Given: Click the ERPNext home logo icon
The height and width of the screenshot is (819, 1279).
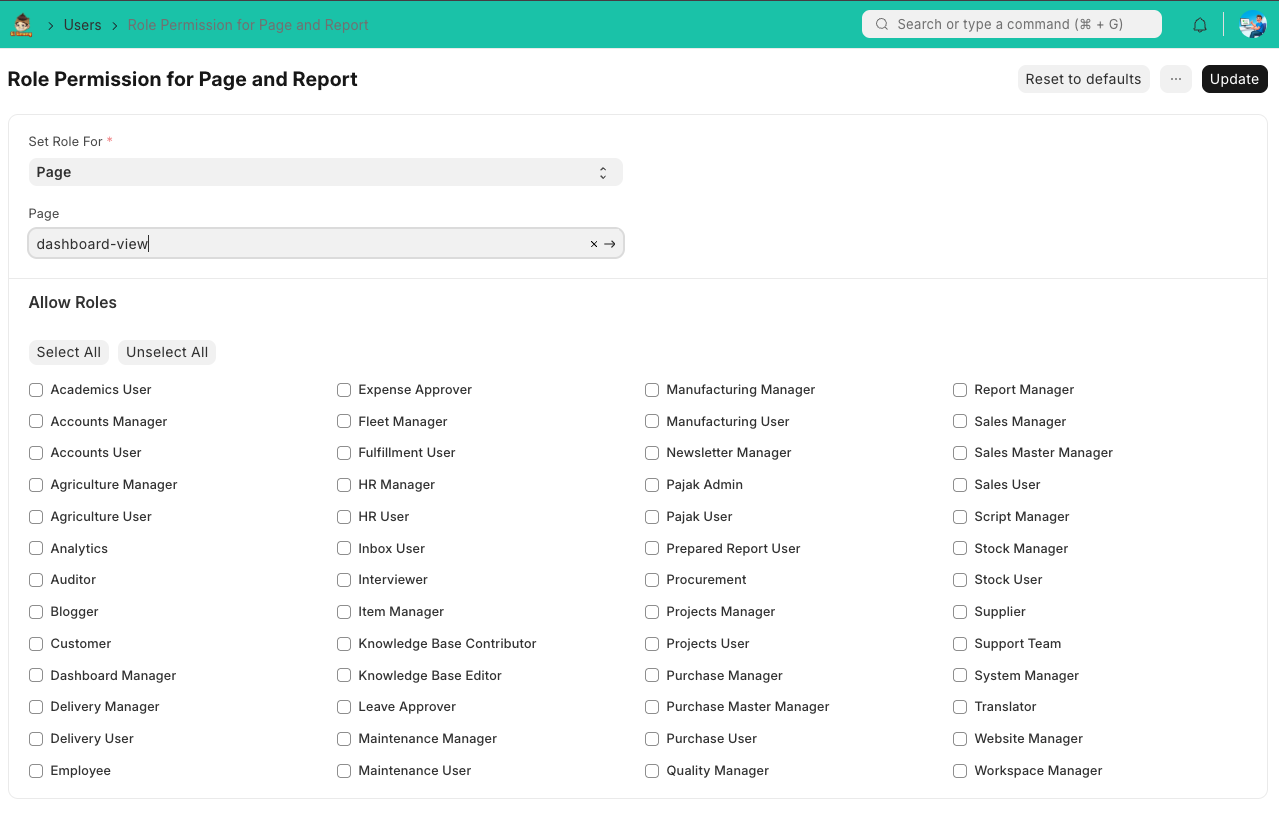Looking at the screenshot, I should tap(21, 25).
